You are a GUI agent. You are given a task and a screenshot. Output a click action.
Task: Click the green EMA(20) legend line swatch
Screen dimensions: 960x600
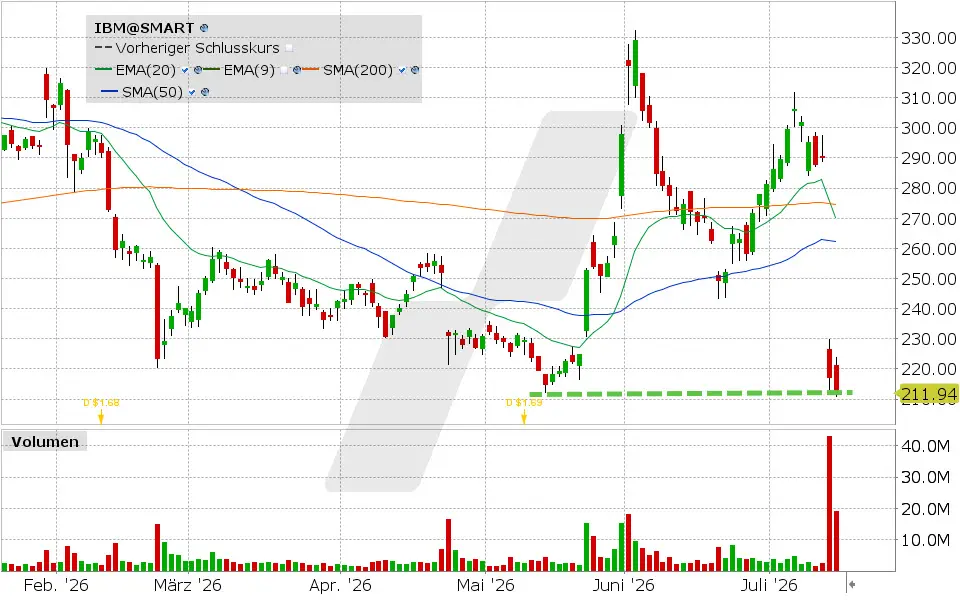click(103, 69)
